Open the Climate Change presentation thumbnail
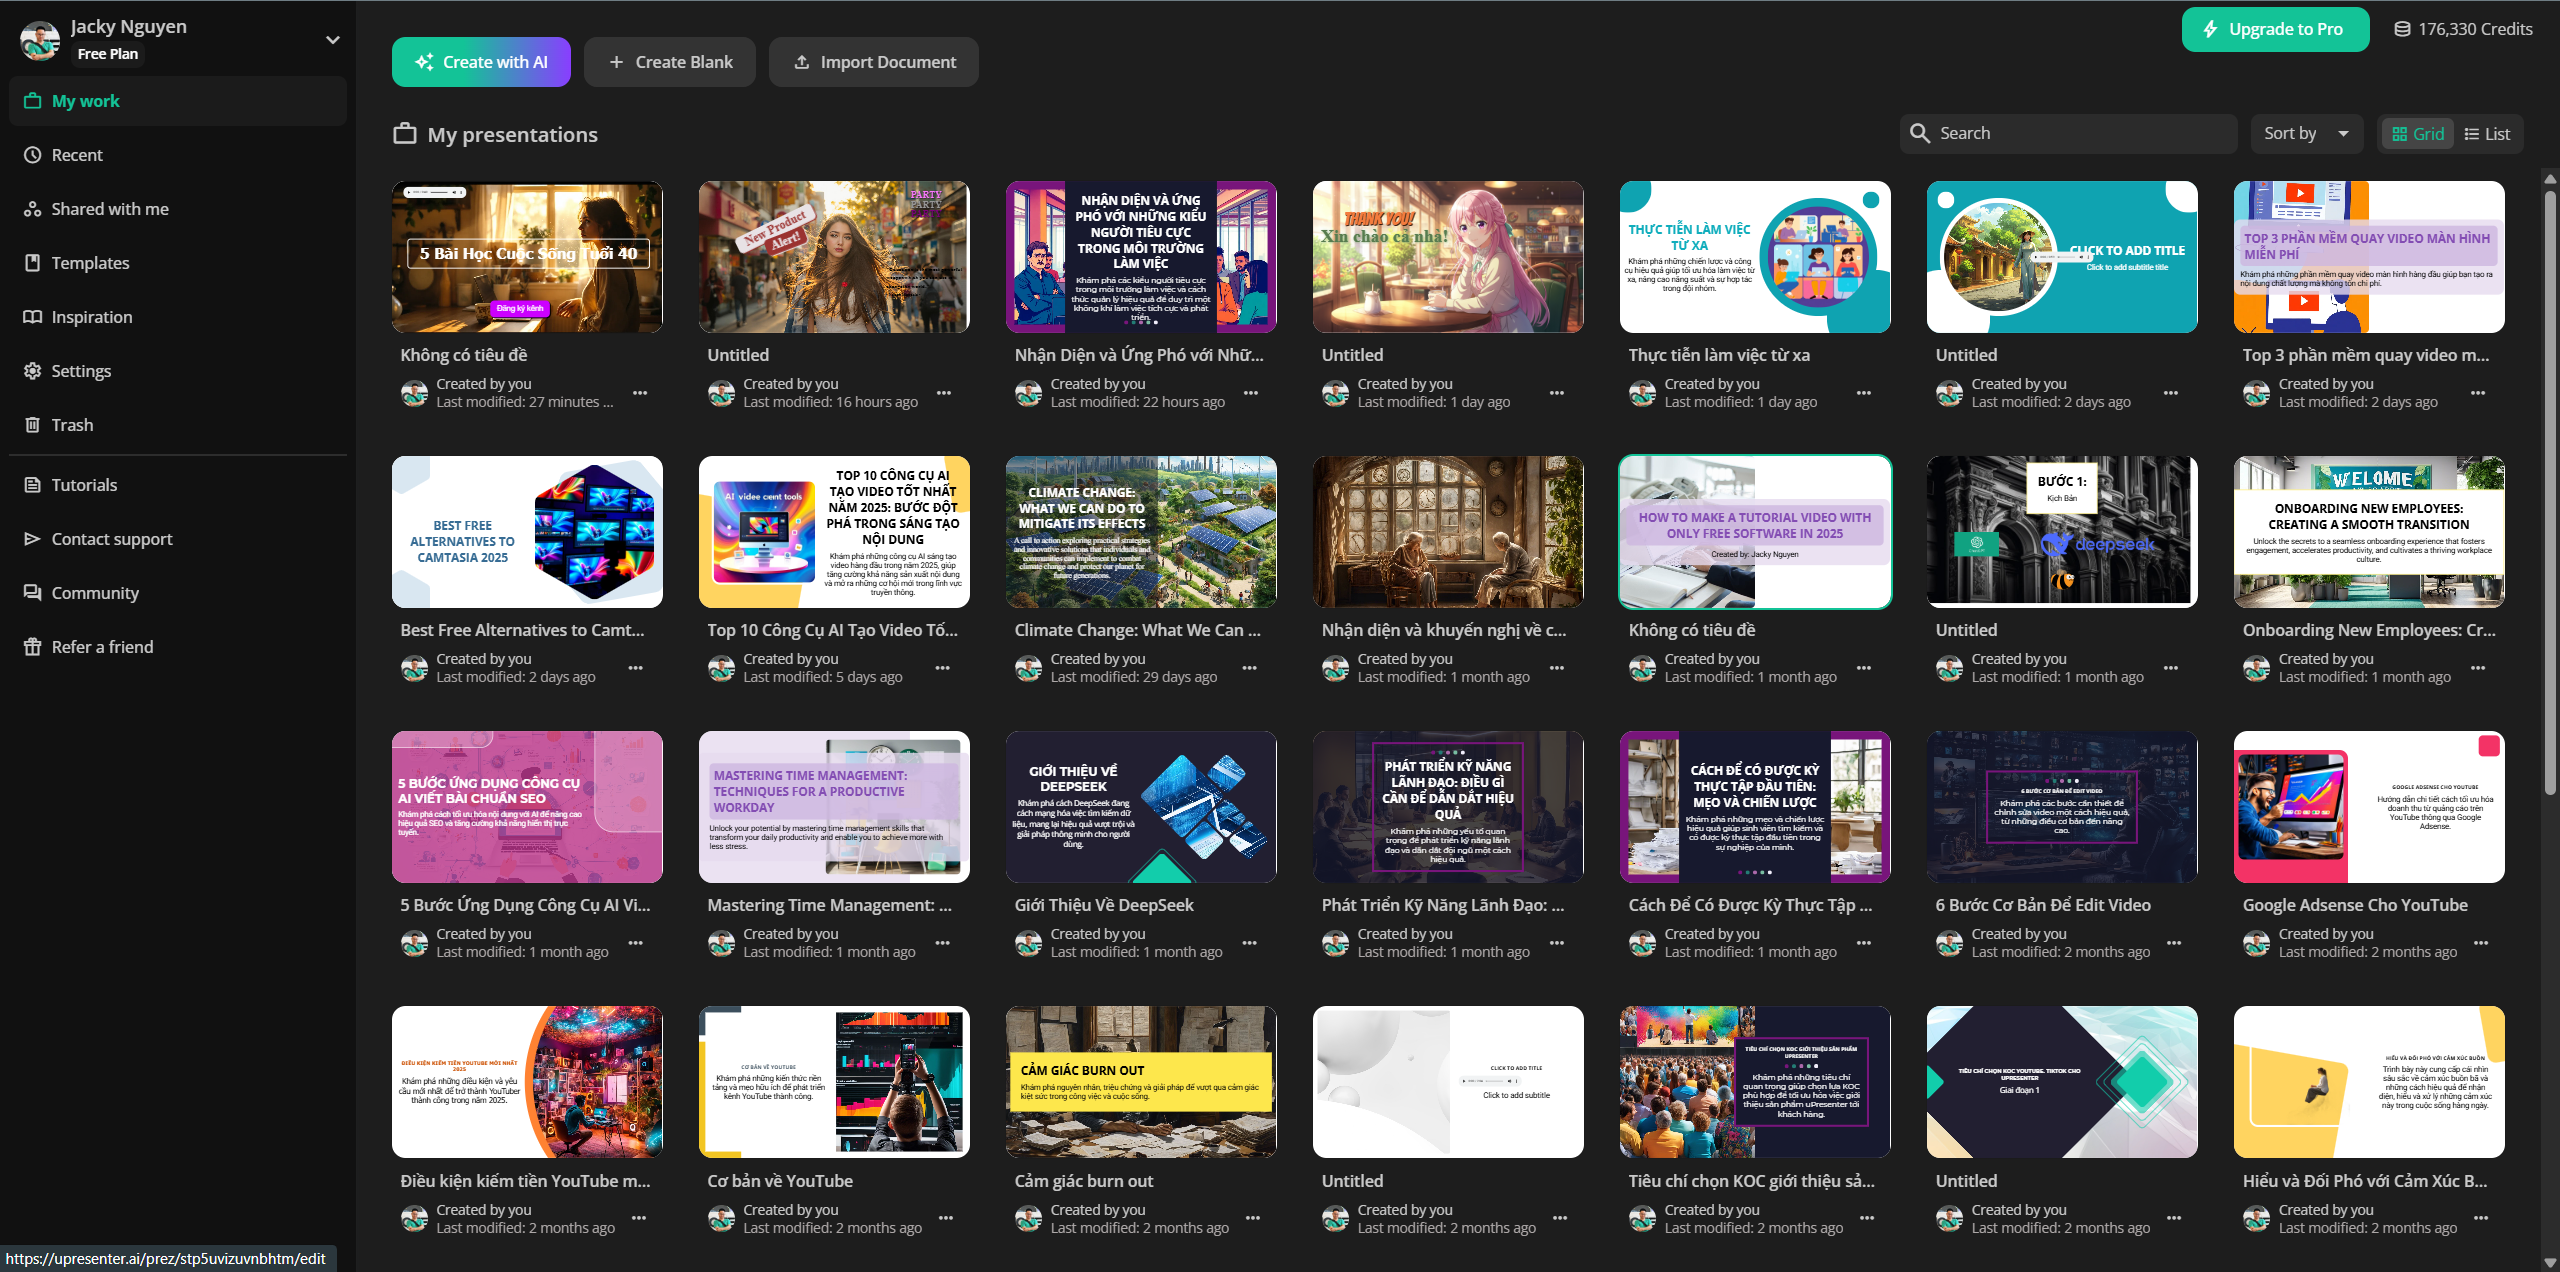Screen dimensions: 2560x1272 click(x=1140, y=531)
